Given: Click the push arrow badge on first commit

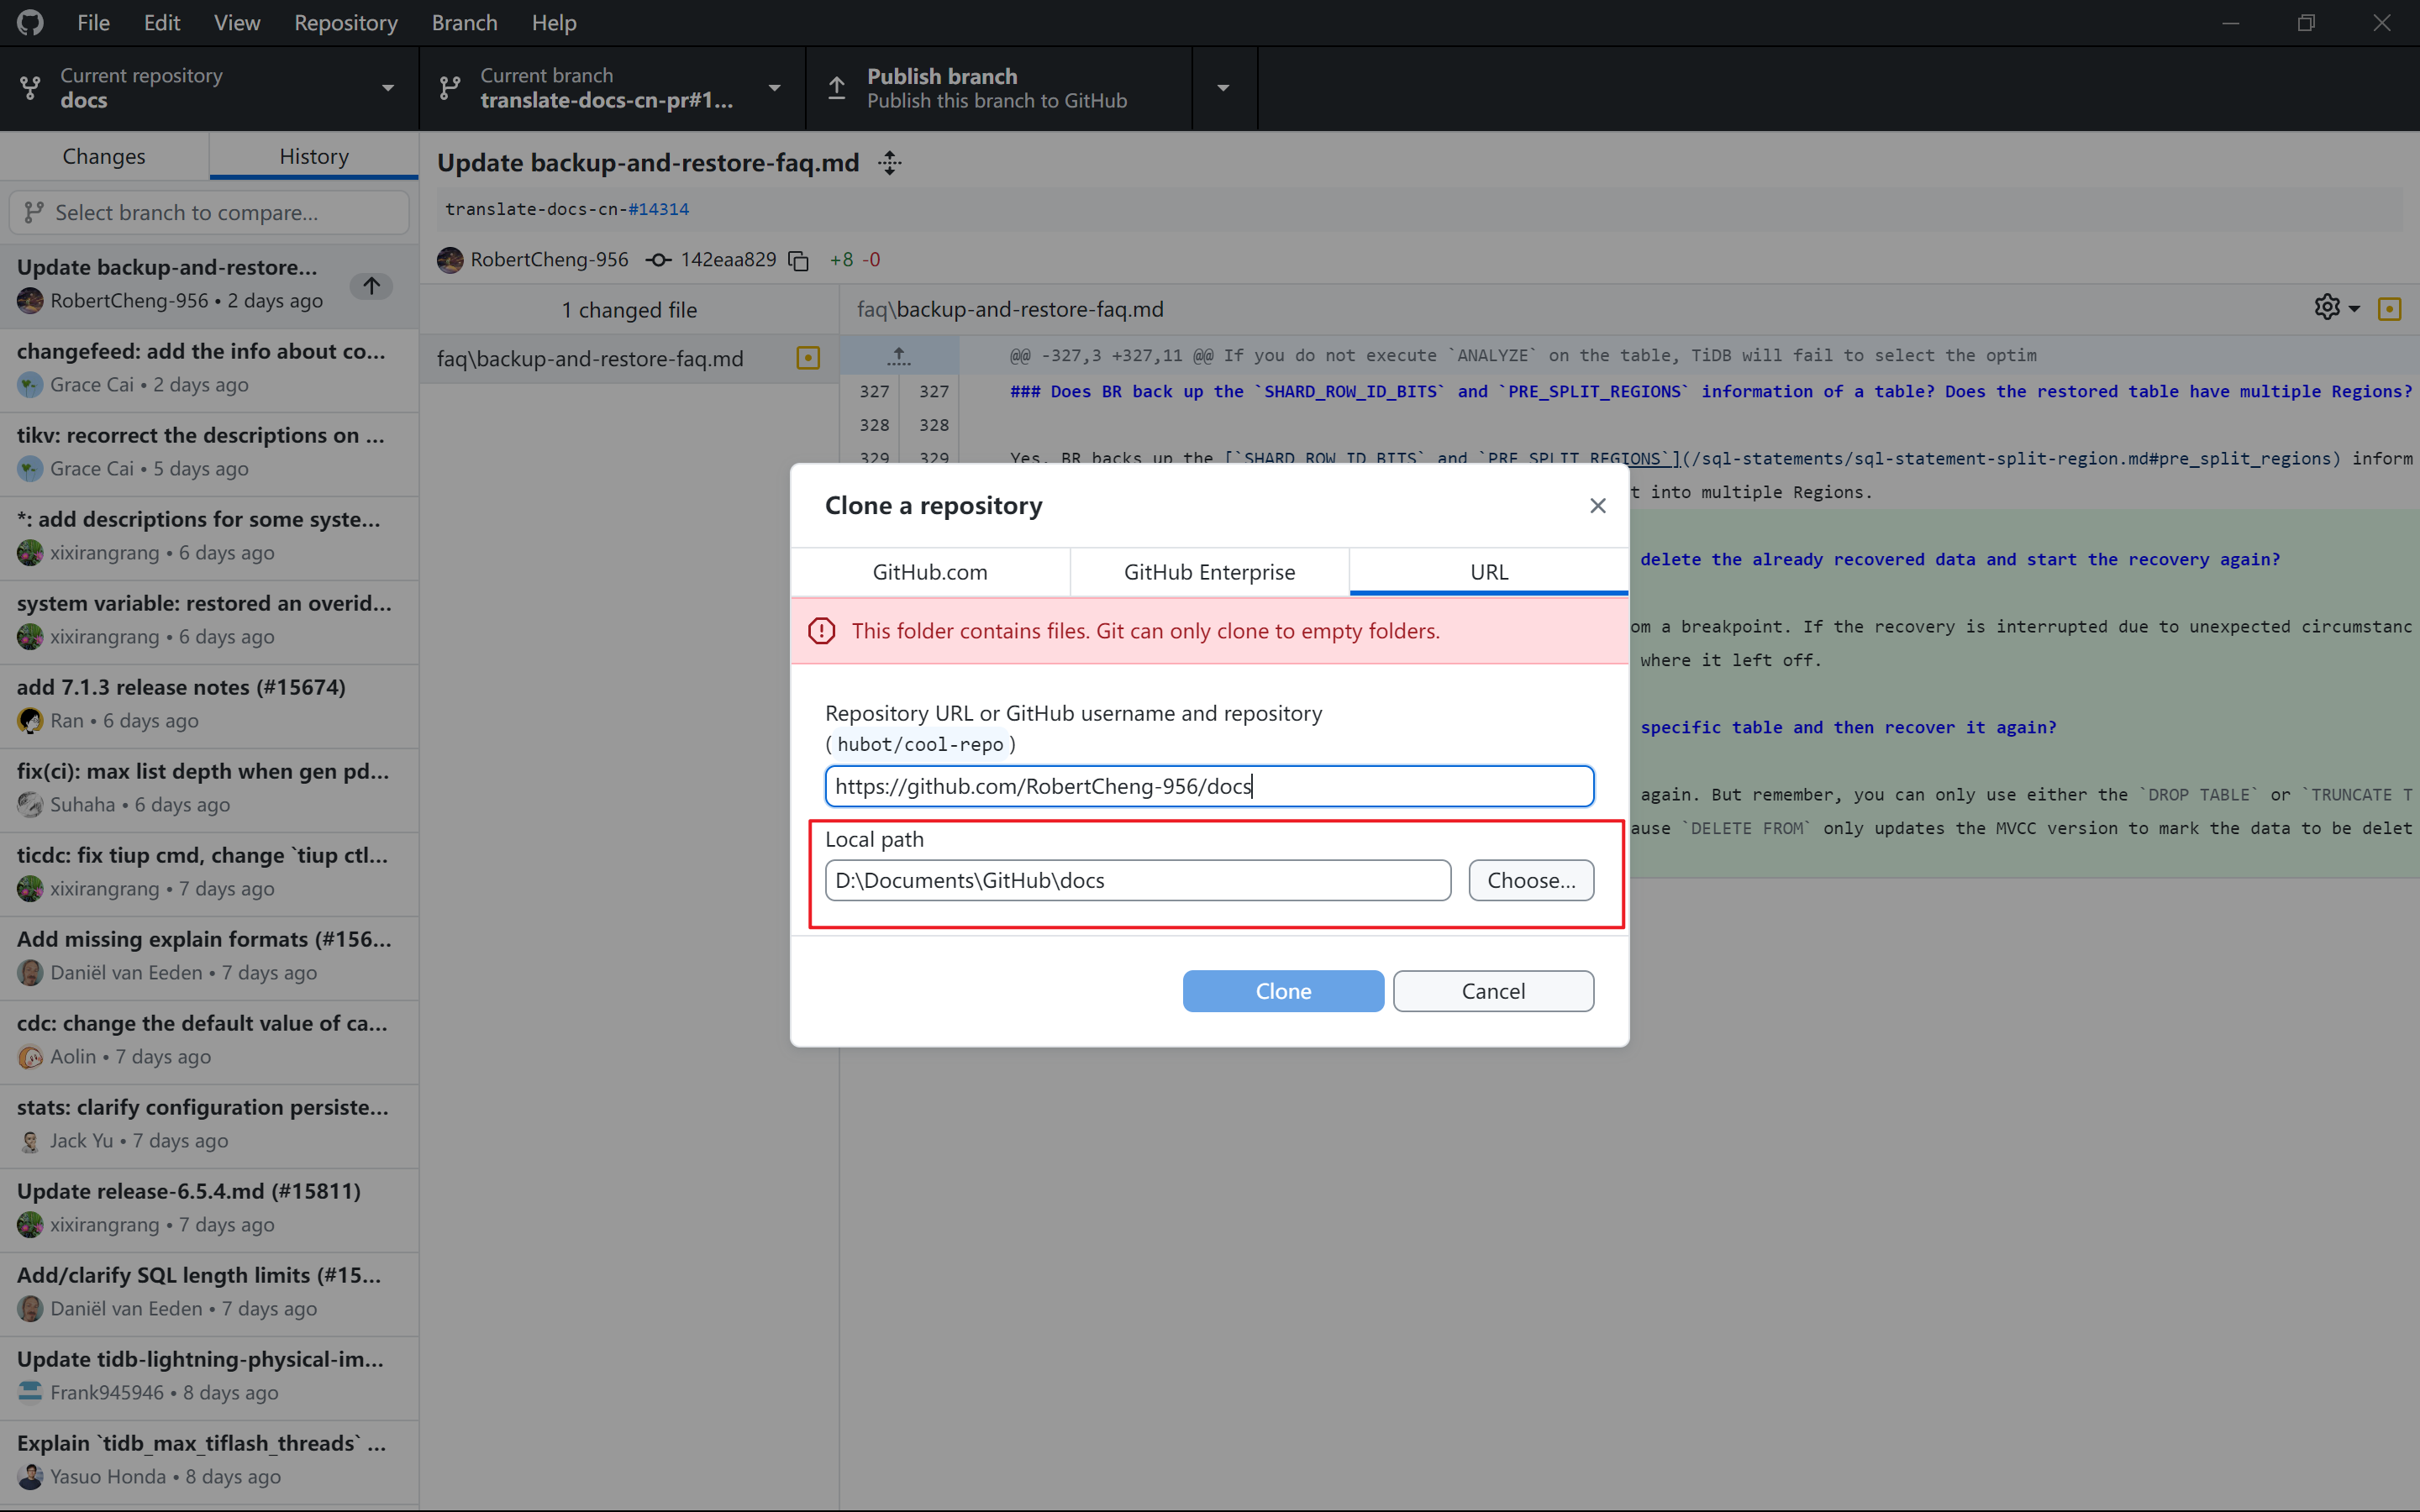Looking at the screenshot, I should [x=371, y=286].
